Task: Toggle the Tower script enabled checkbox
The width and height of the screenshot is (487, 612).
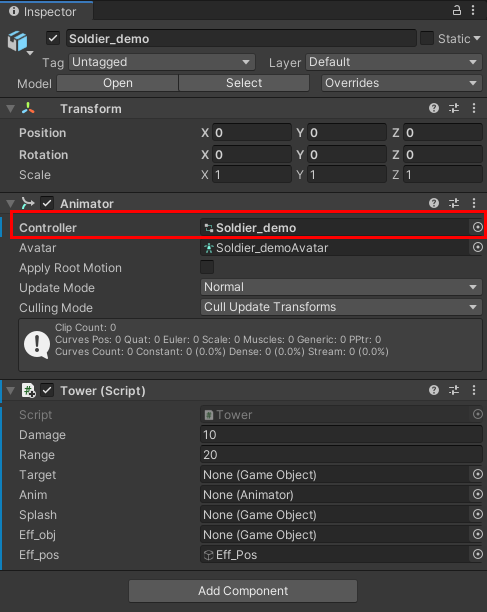Action: click(47, 390)
